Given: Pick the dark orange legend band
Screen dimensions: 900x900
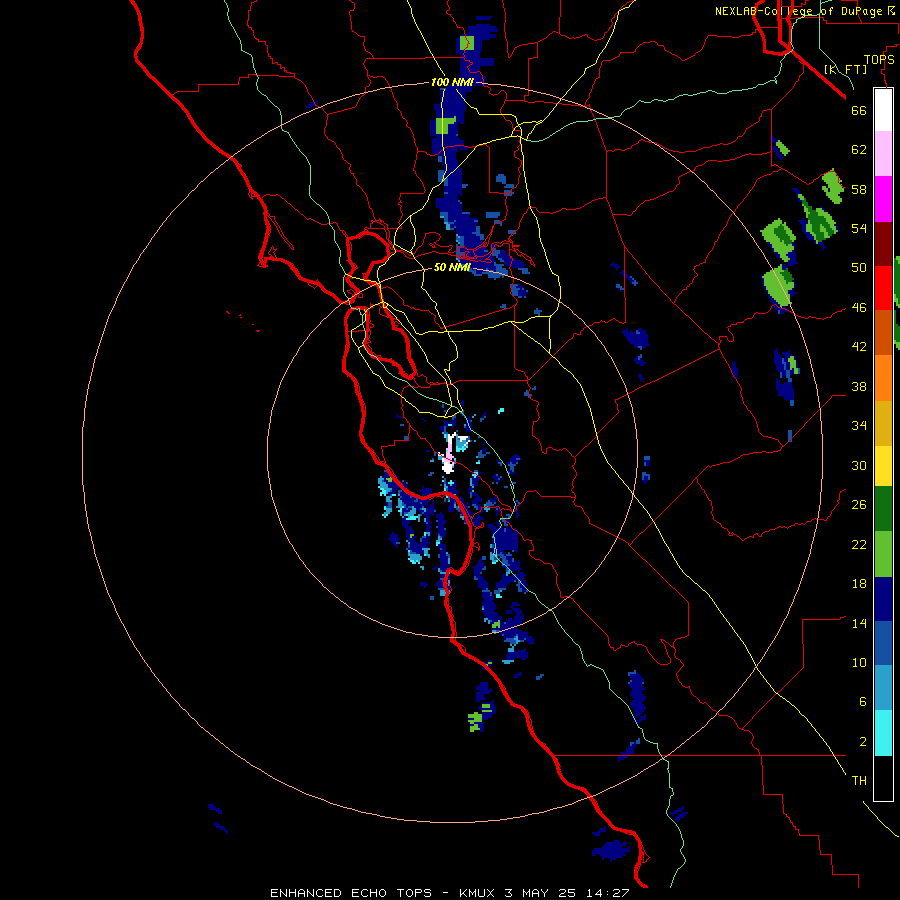Looking at the screenshot, I should [883, 333].
